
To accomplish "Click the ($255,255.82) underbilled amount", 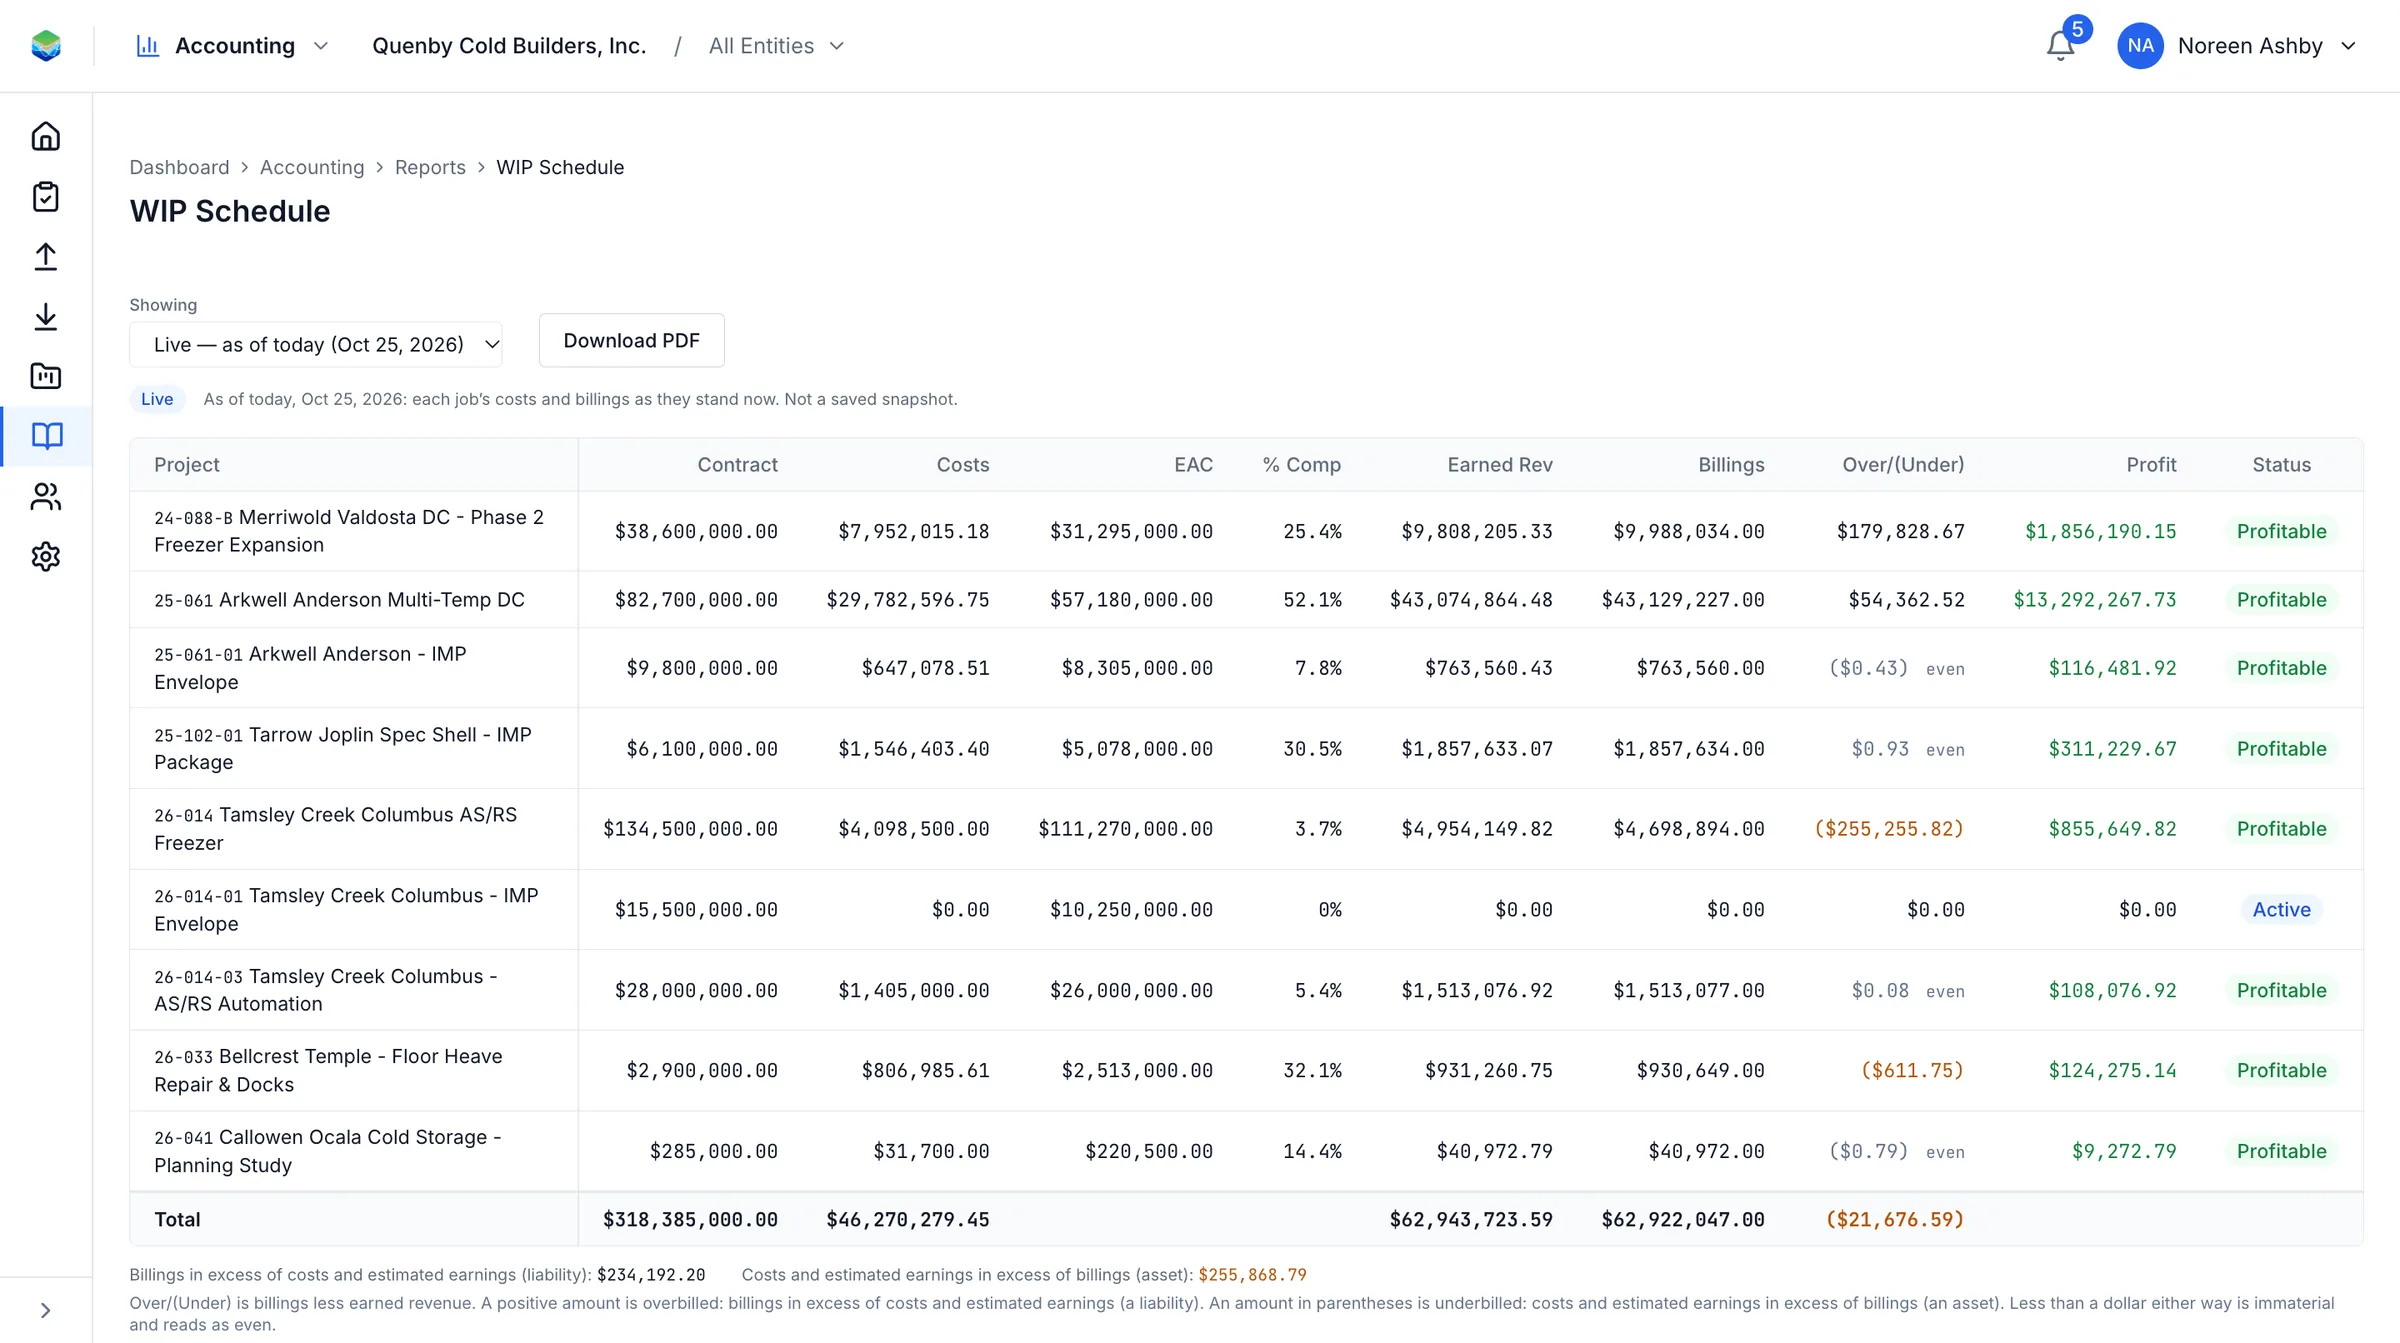I will (x=1889, y=829).
